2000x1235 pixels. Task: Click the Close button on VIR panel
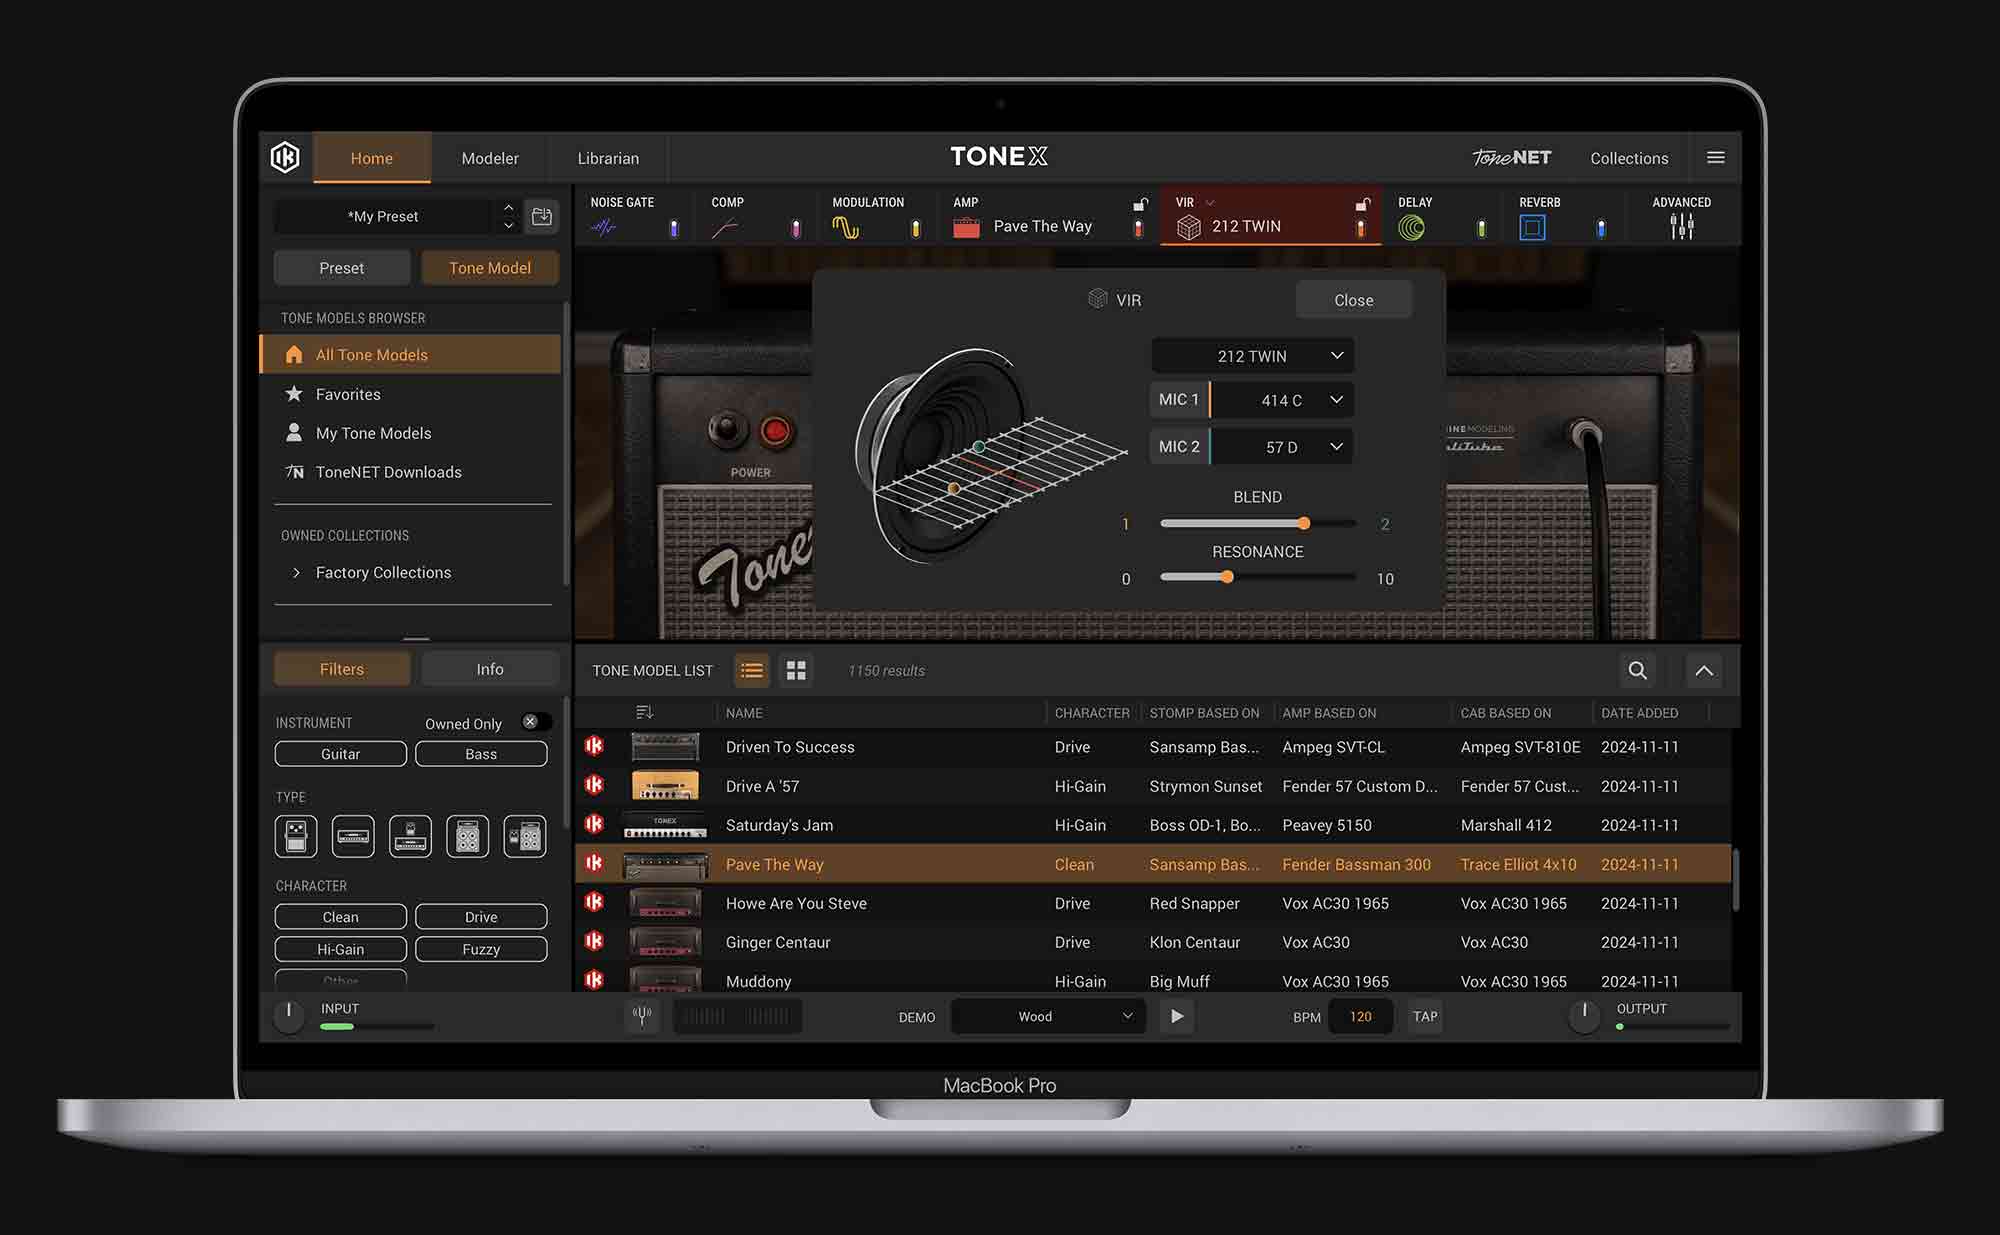coord(1353,299)
